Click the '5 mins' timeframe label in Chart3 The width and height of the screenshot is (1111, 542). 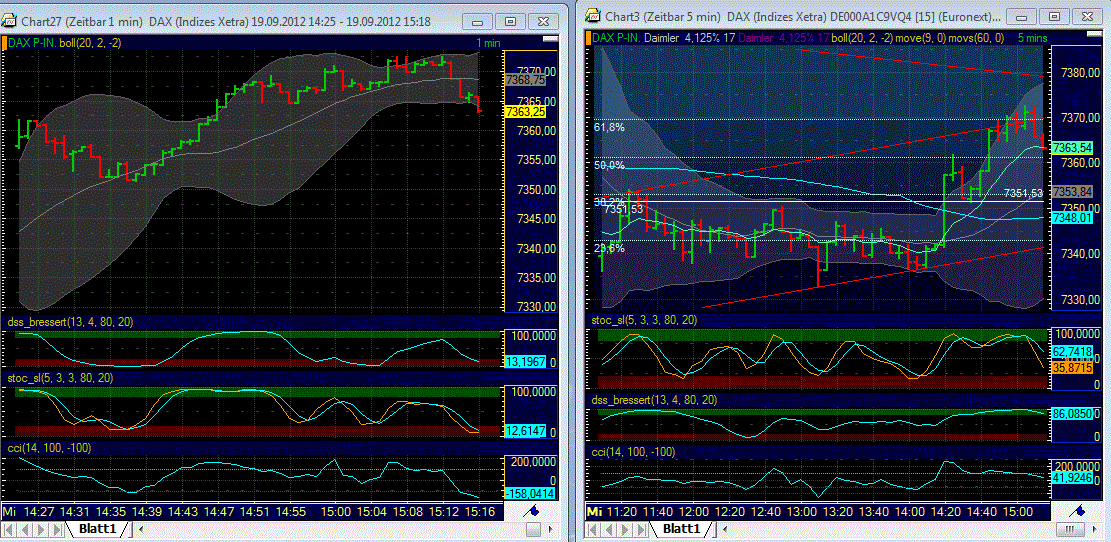1031,38
